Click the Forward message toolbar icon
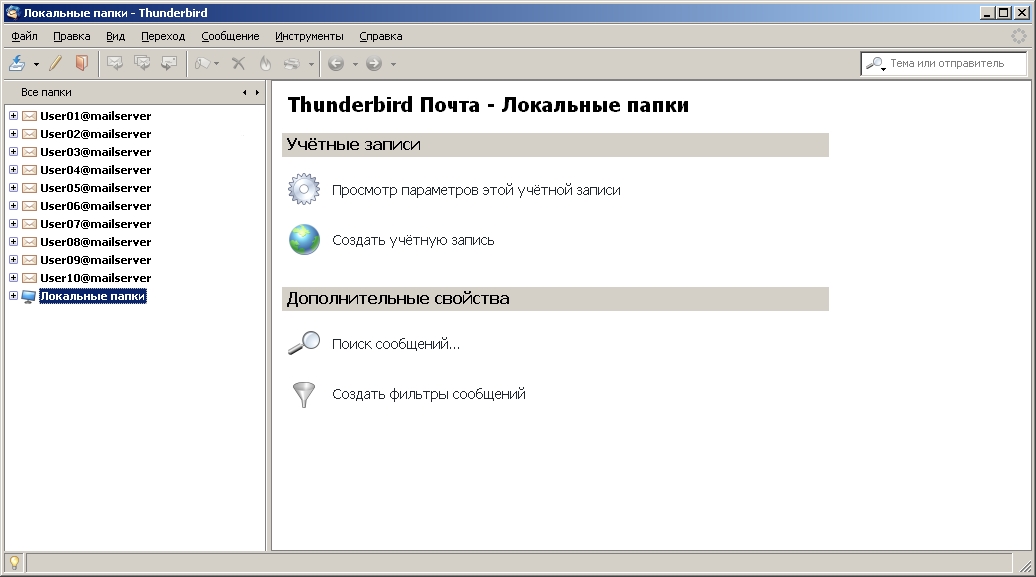Viewport: 1036px width, 577px height. 169,63
